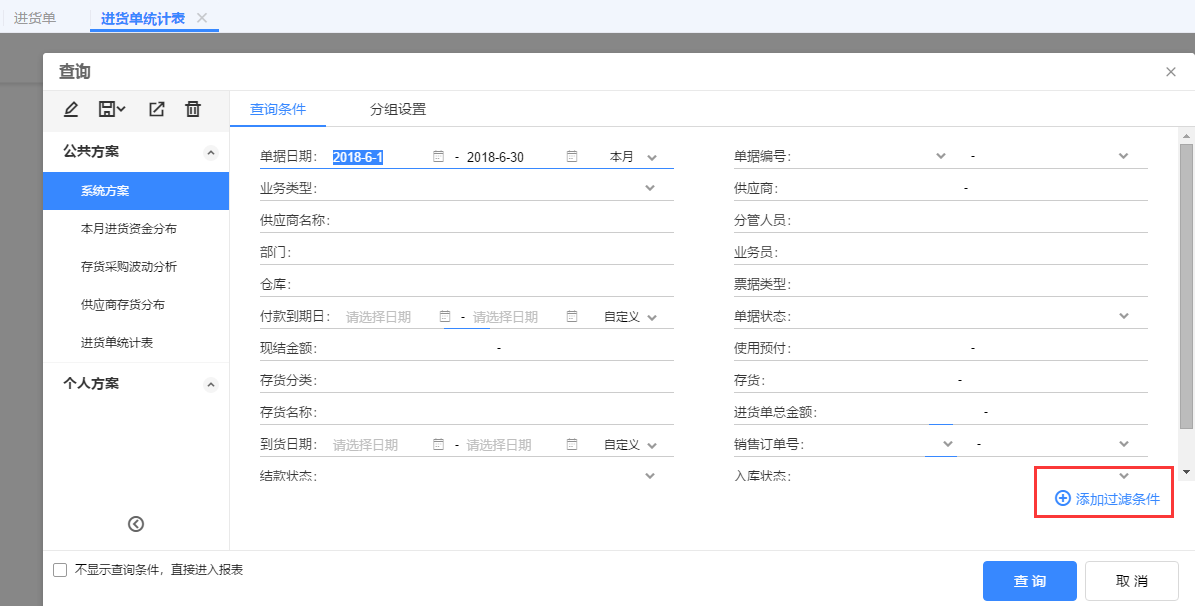Click the plus icon of 添加过滤条件

1062,499
